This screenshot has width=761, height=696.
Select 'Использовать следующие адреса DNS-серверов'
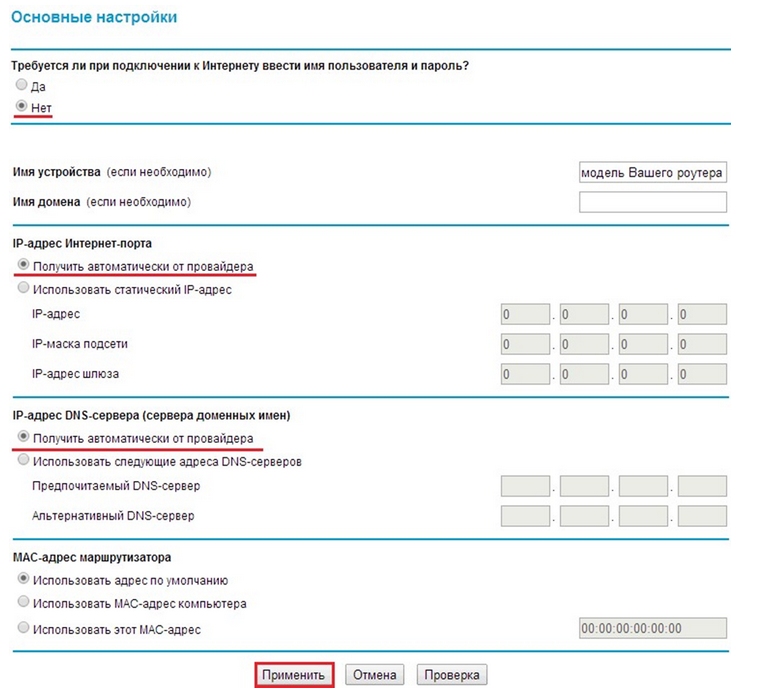(x=22, y=461)
